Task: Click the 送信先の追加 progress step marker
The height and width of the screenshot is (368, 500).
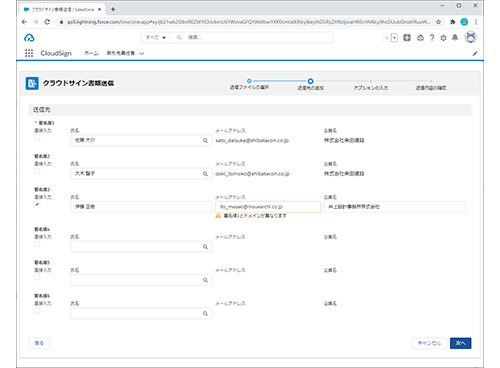Action: point(310,81)
